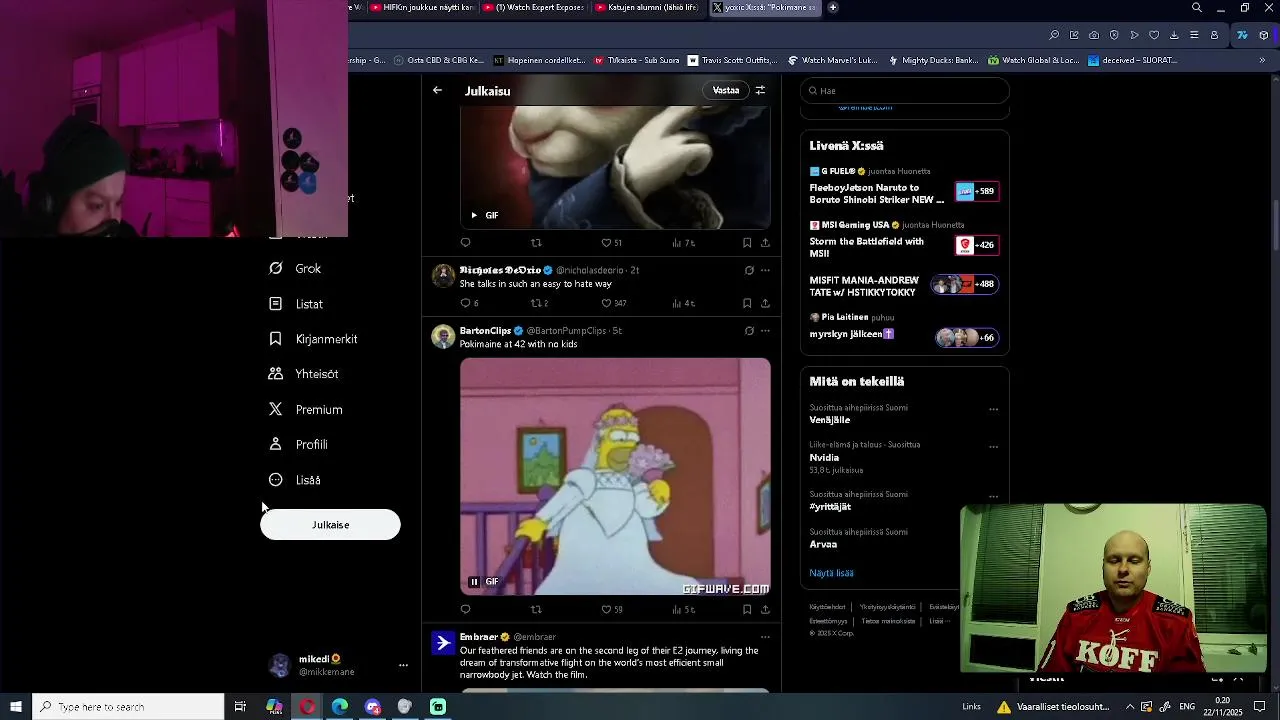
Task: Open more options on Nicholas DeOrio reply
Action: pyautogui.click(x=765, y=270)
